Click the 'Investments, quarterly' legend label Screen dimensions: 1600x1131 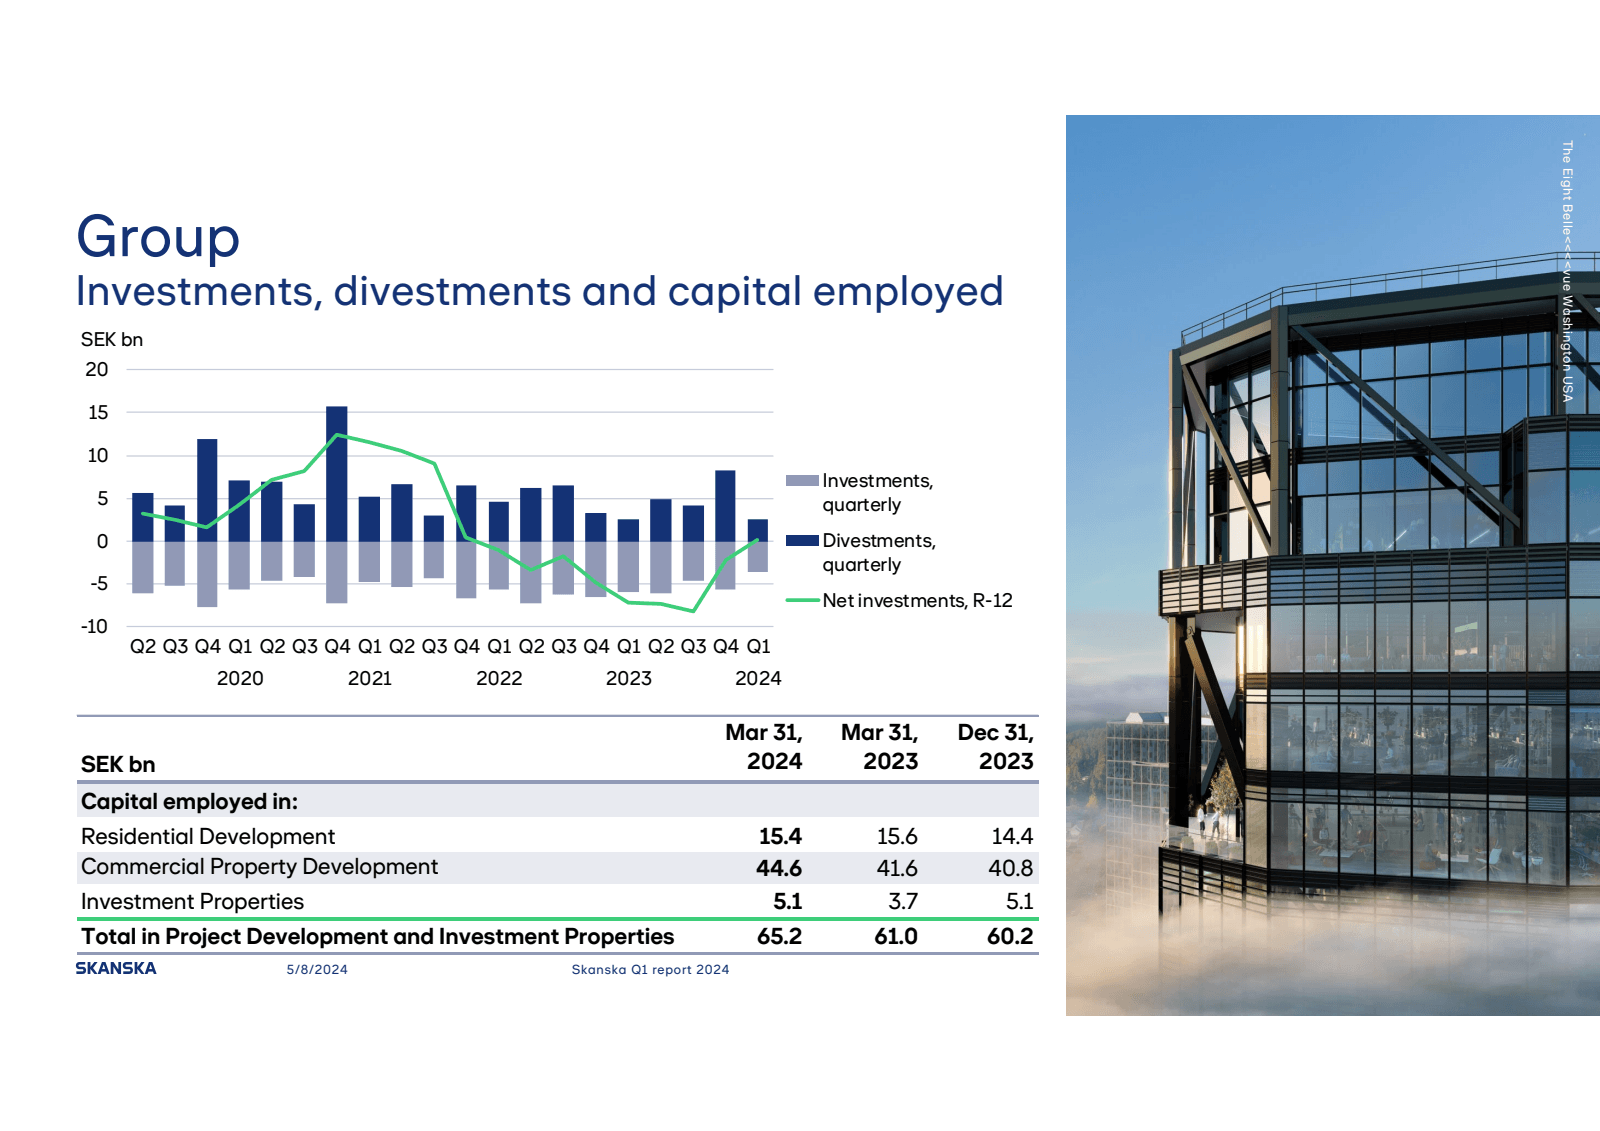(878, 493)
